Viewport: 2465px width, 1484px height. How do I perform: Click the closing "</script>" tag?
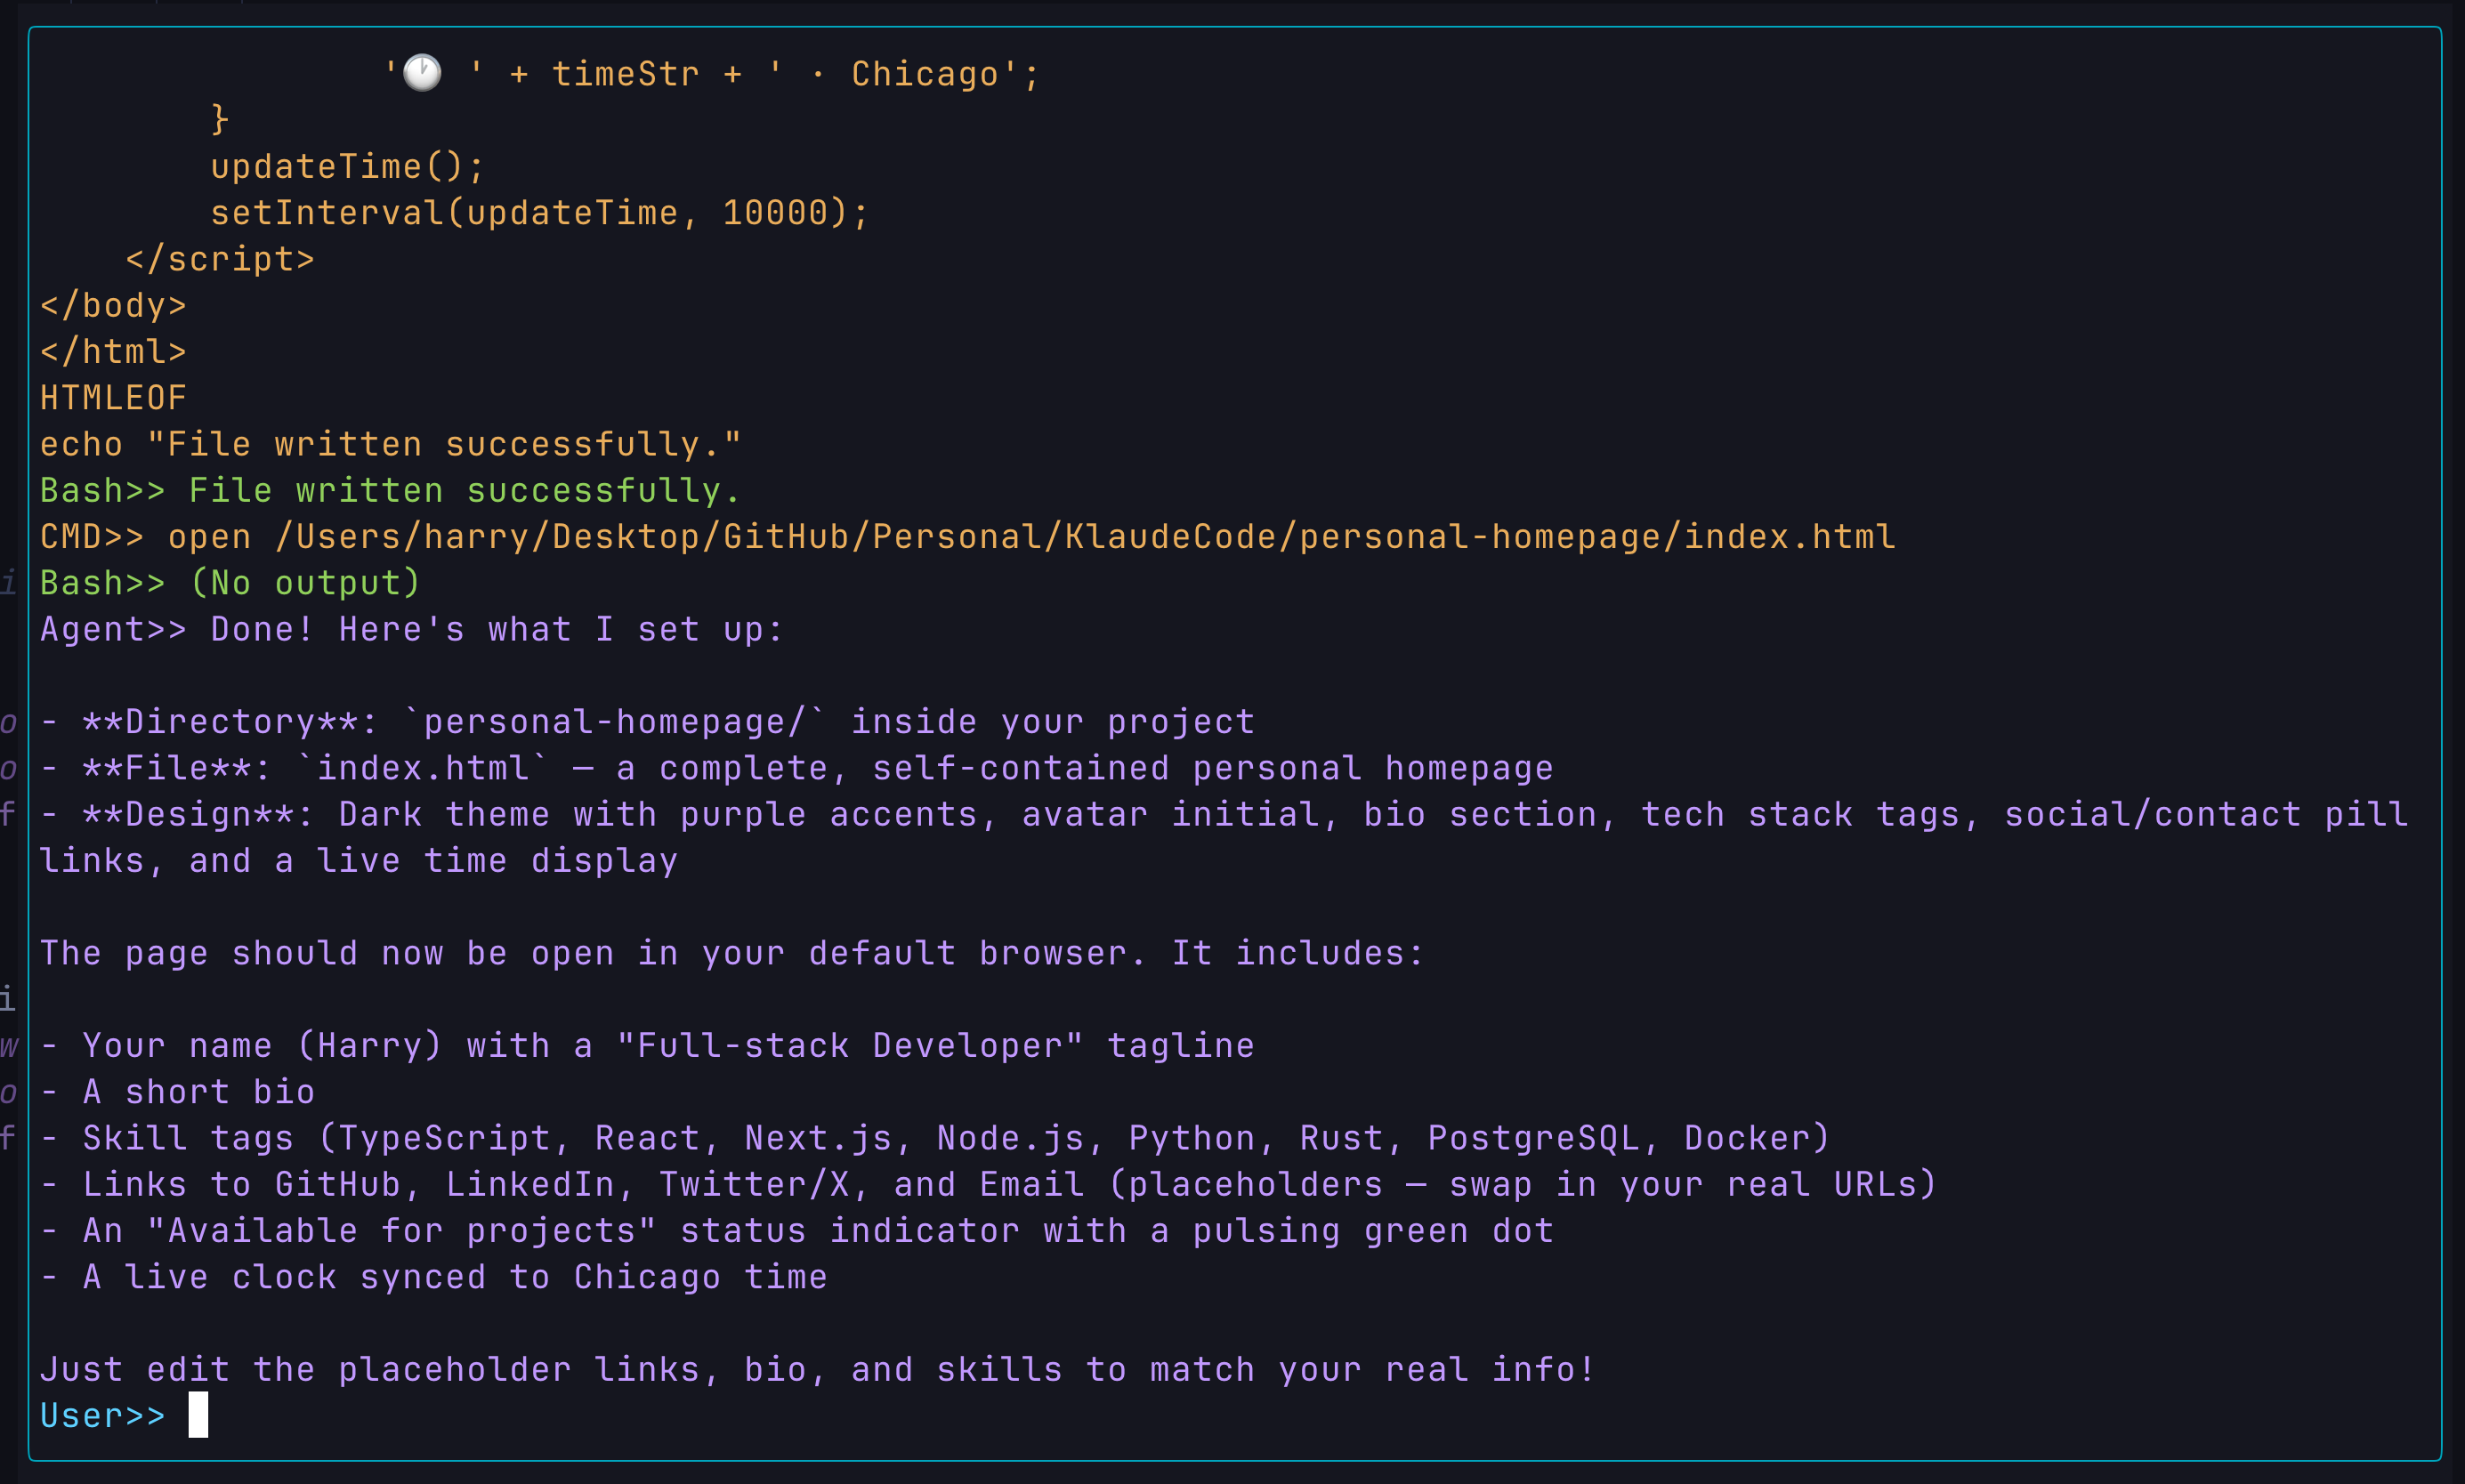tap(220, 259)
